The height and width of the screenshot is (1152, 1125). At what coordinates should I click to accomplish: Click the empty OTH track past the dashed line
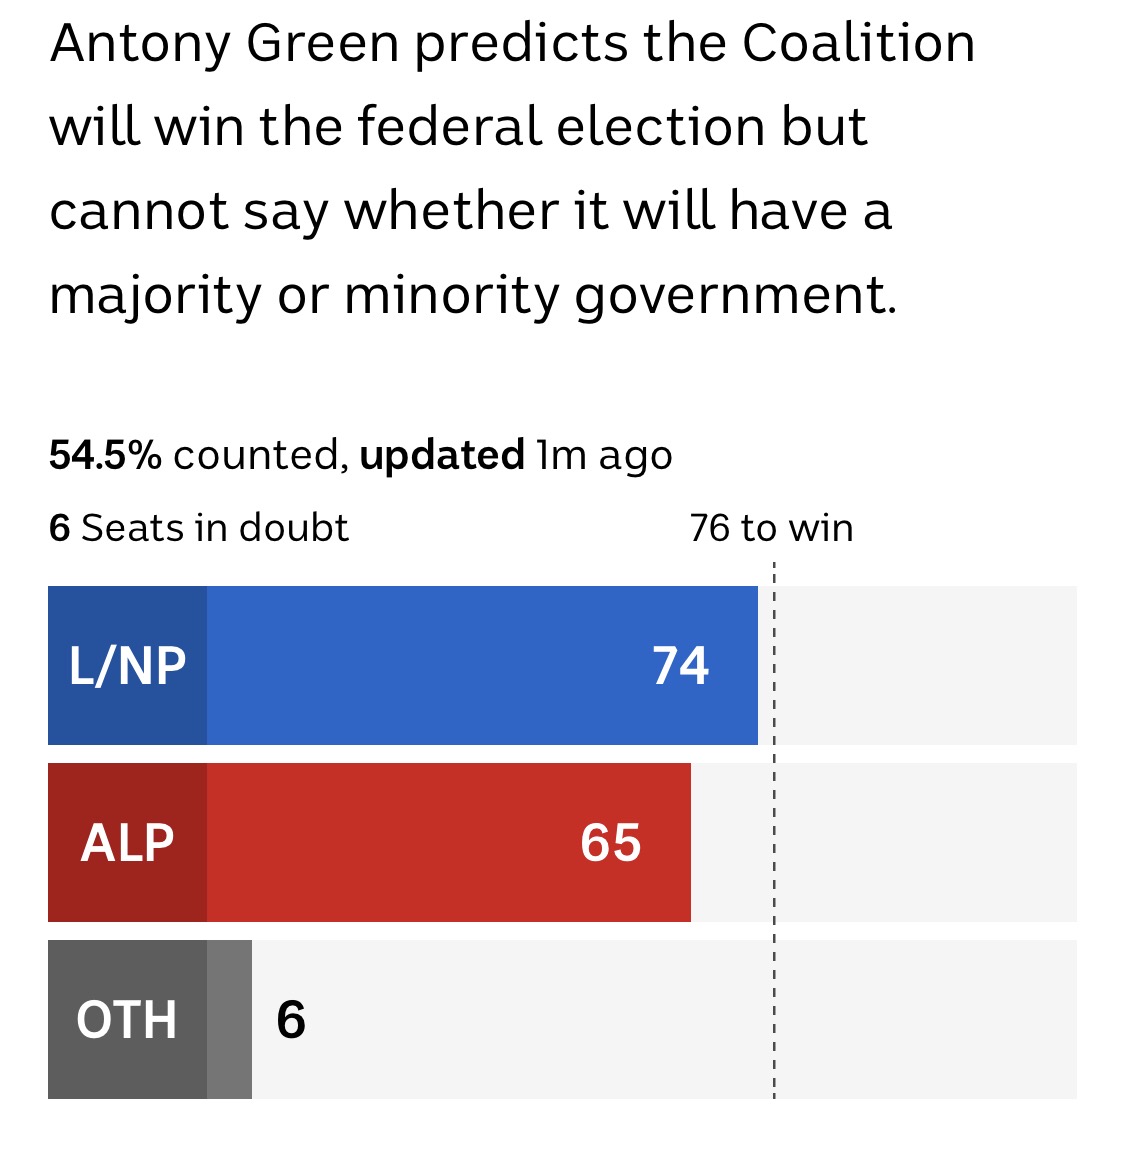pos(925,1020)
